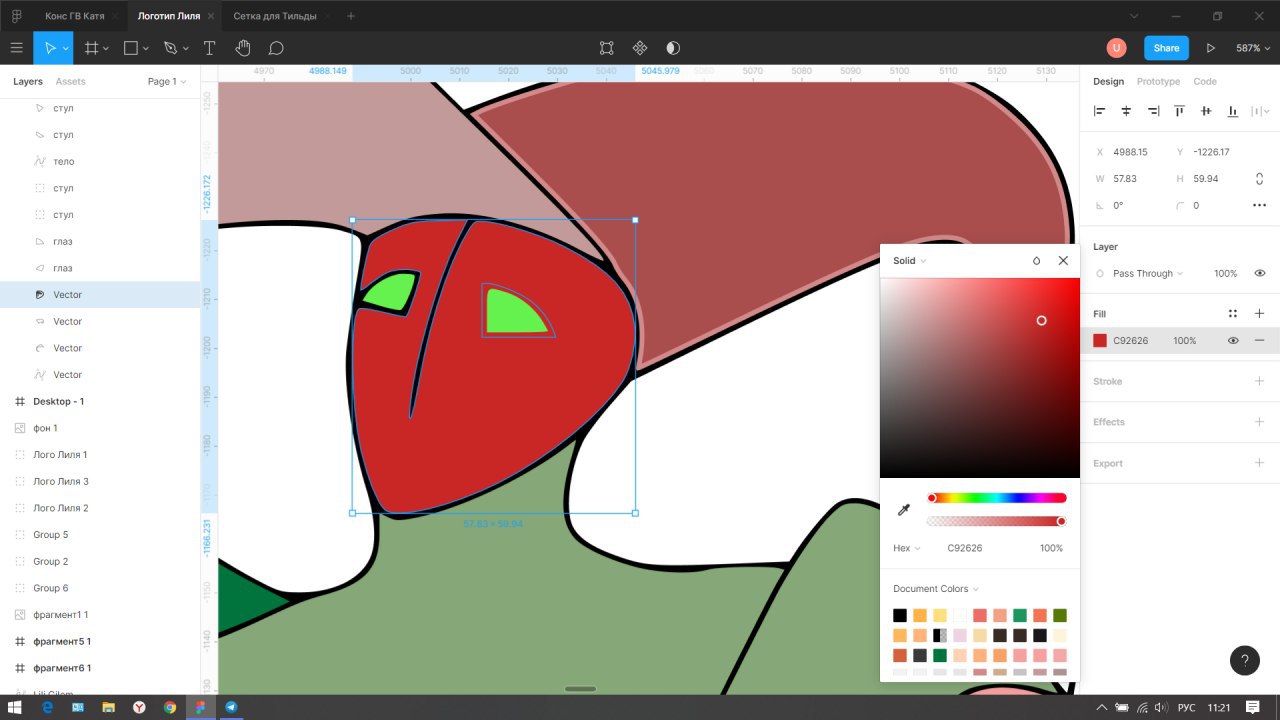The height and width of the screenshot is (720, 1280).
Task: Select the Frame tool
Action: [91, 48]
